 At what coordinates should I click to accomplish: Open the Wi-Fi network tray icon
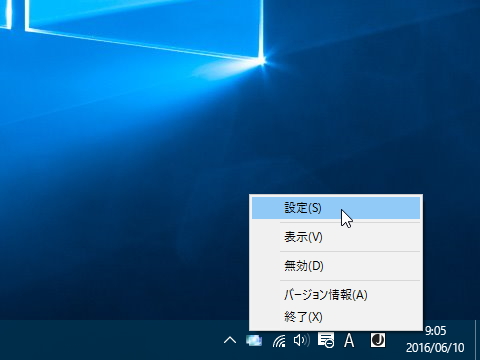coord(279,341)
